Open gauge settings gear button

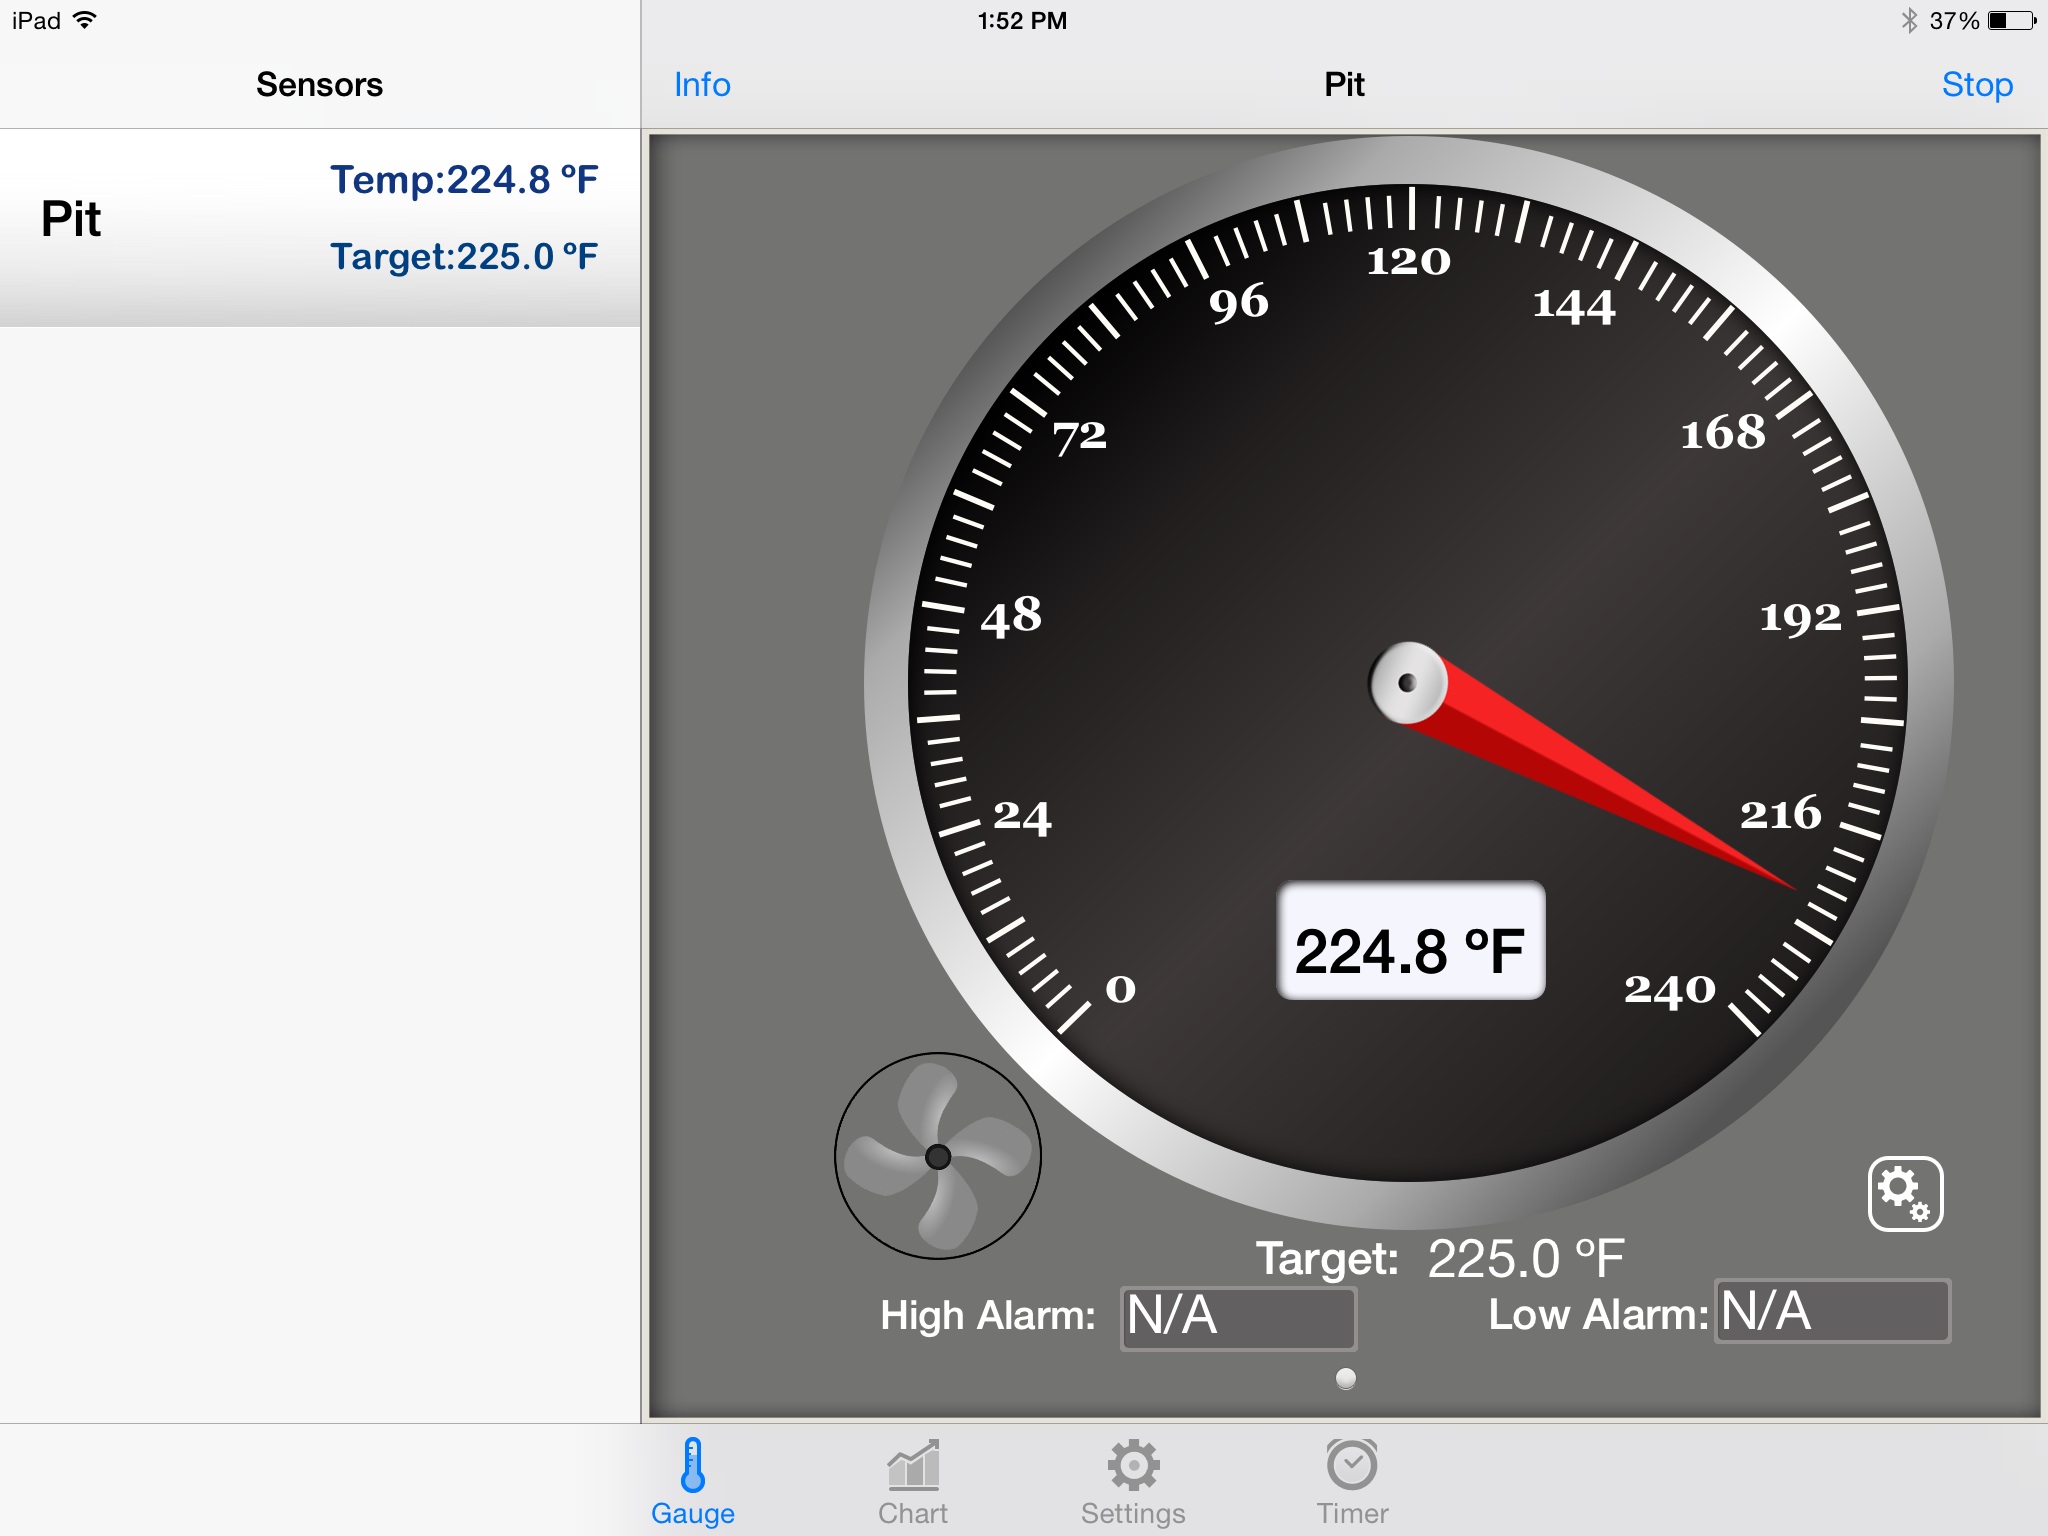click(1905, 1194)
